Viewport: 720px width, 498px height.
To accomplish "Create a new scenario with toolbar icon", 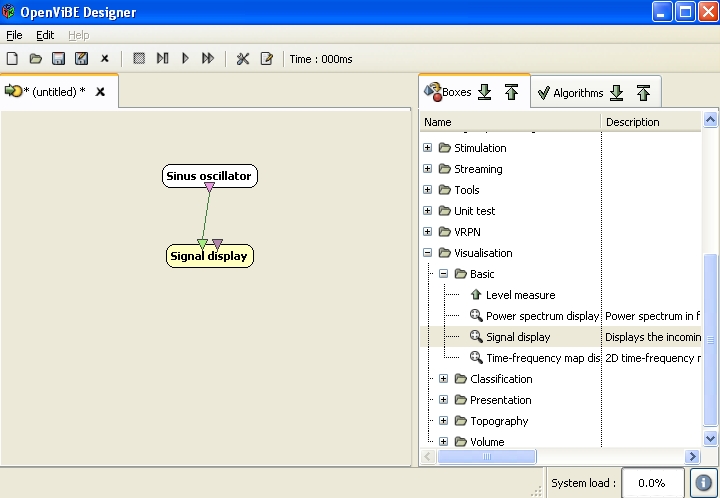I will (x=13, y=59).
